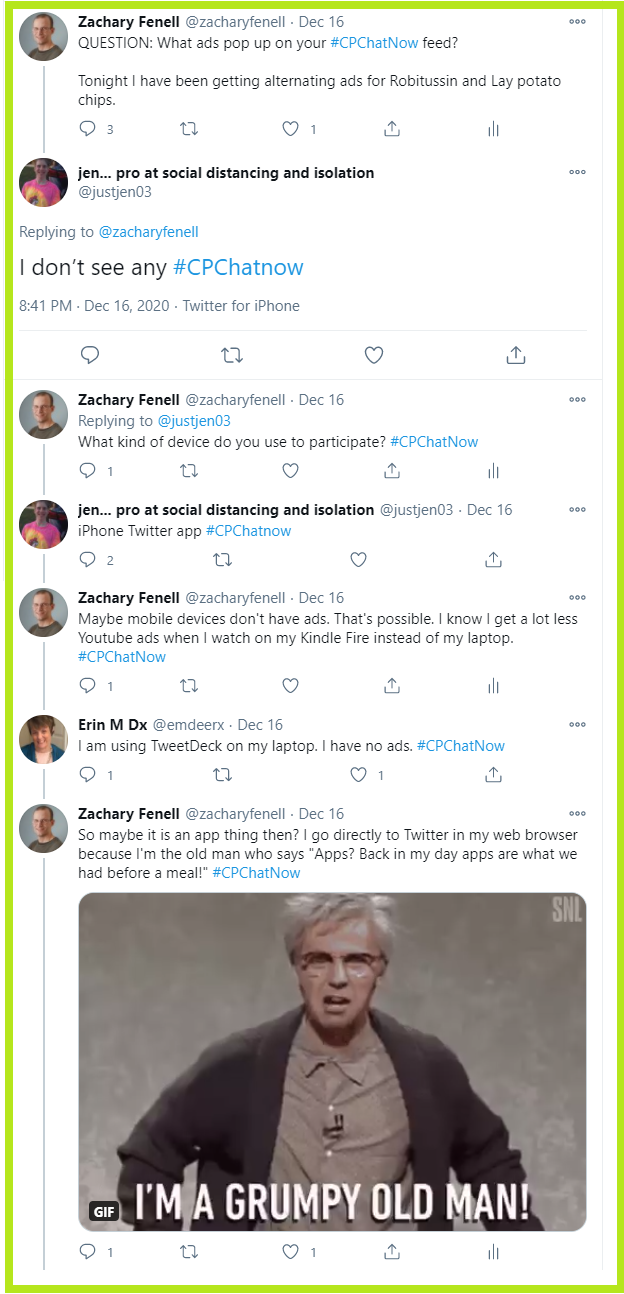This screenshot has width=624, height=1294.
Task: Visit Erin M Dx's profile name
Action: point(109,724)
